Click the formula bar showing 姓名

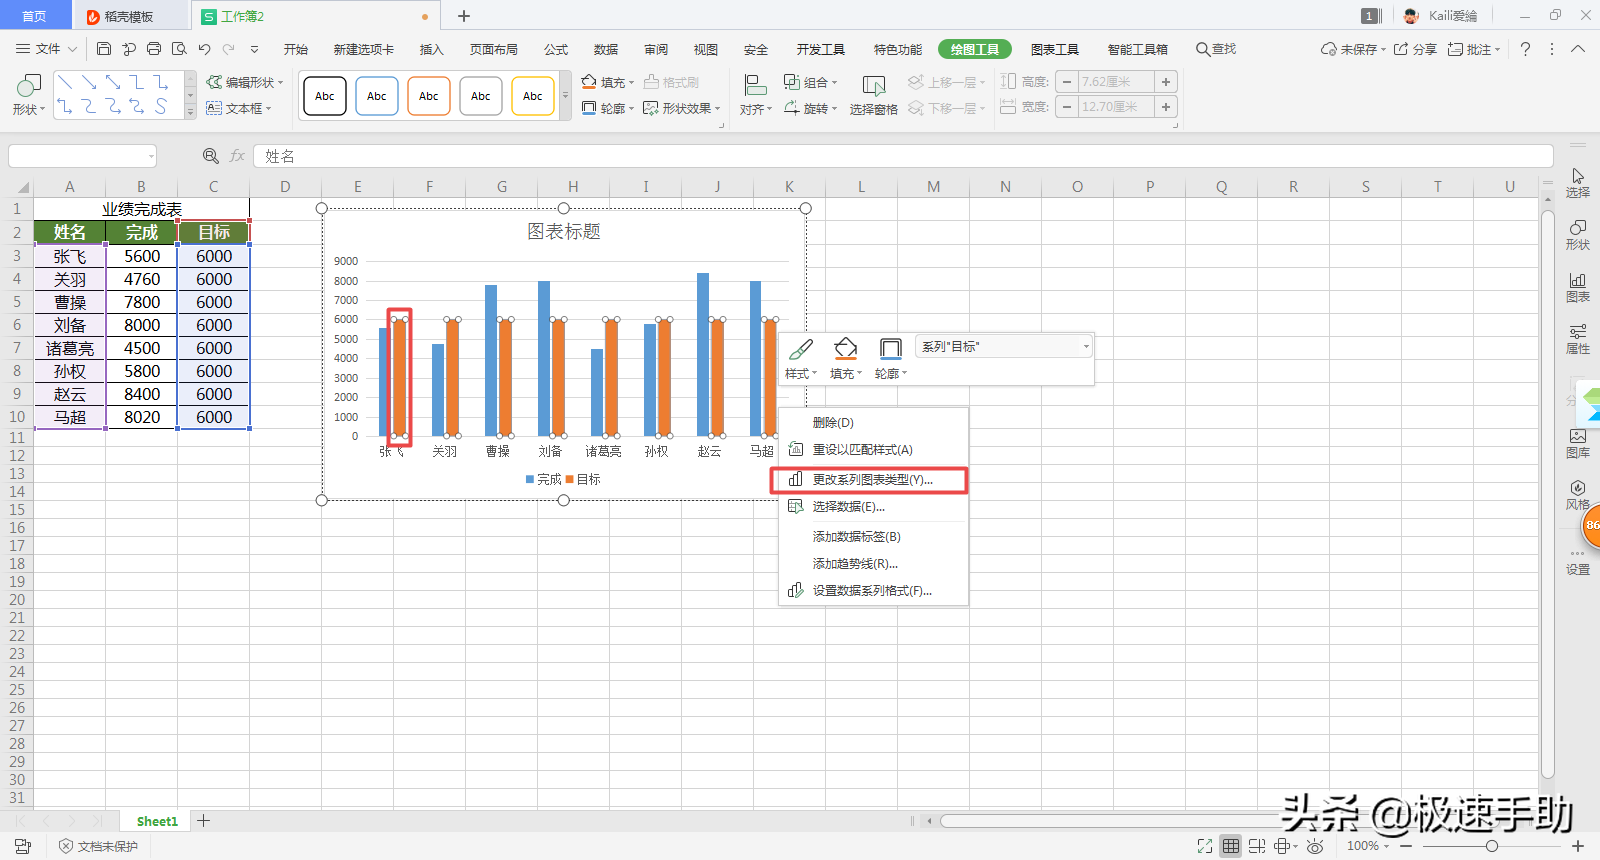tap(903, 156)
